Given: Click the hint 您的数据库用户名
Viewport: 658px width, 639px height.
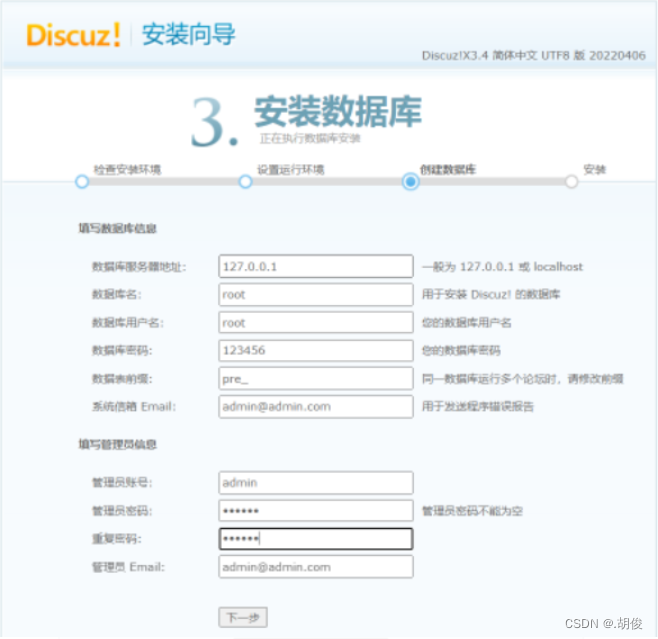Looking at the screenshot, I should click(x=466, y=323).
